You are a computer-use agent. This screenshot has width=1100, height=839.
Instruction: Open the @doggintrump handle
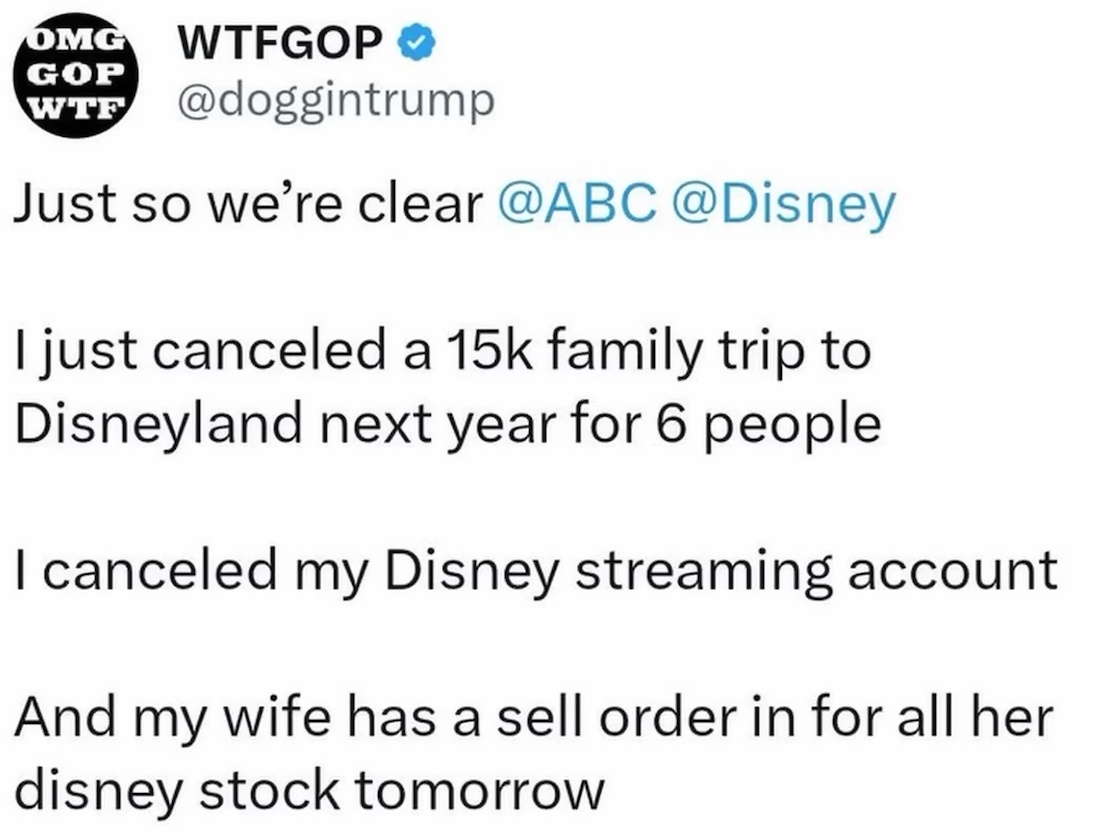coord(335,100)
